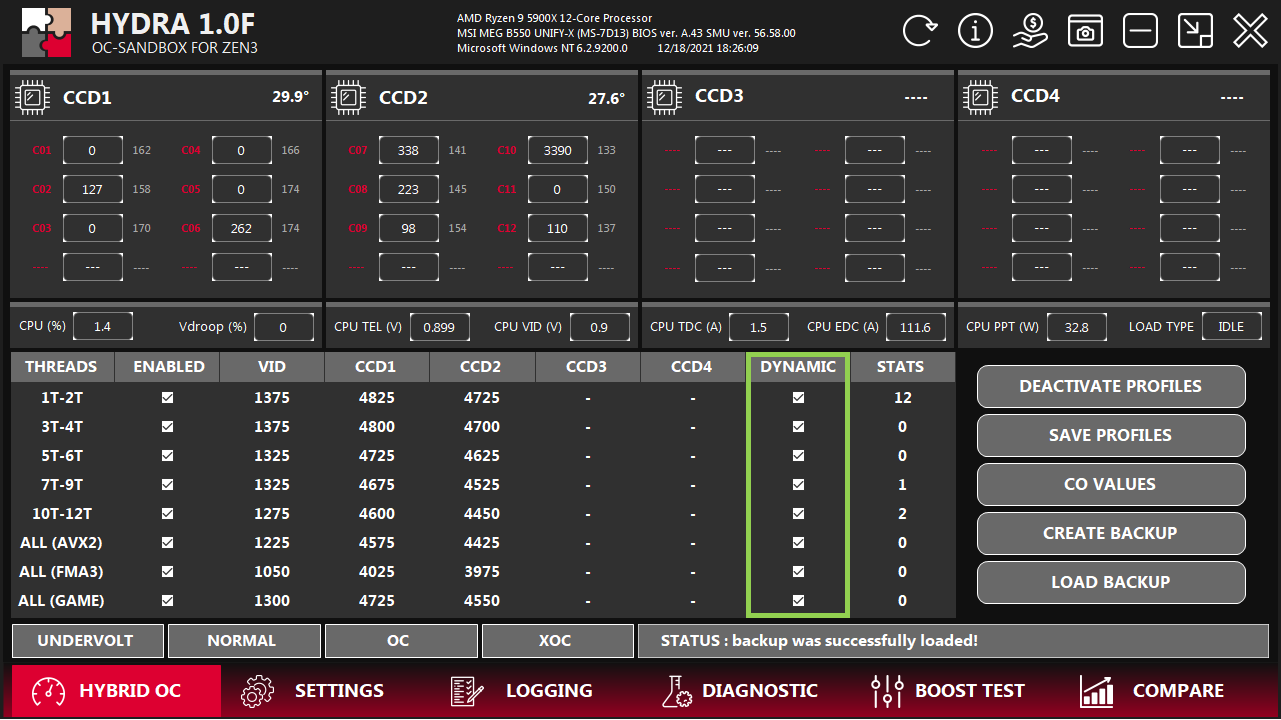1281x720 pixels.
Task: Uncheck DYNAMIC for the 10T-12T profile
Action: [x=798, y=513]
